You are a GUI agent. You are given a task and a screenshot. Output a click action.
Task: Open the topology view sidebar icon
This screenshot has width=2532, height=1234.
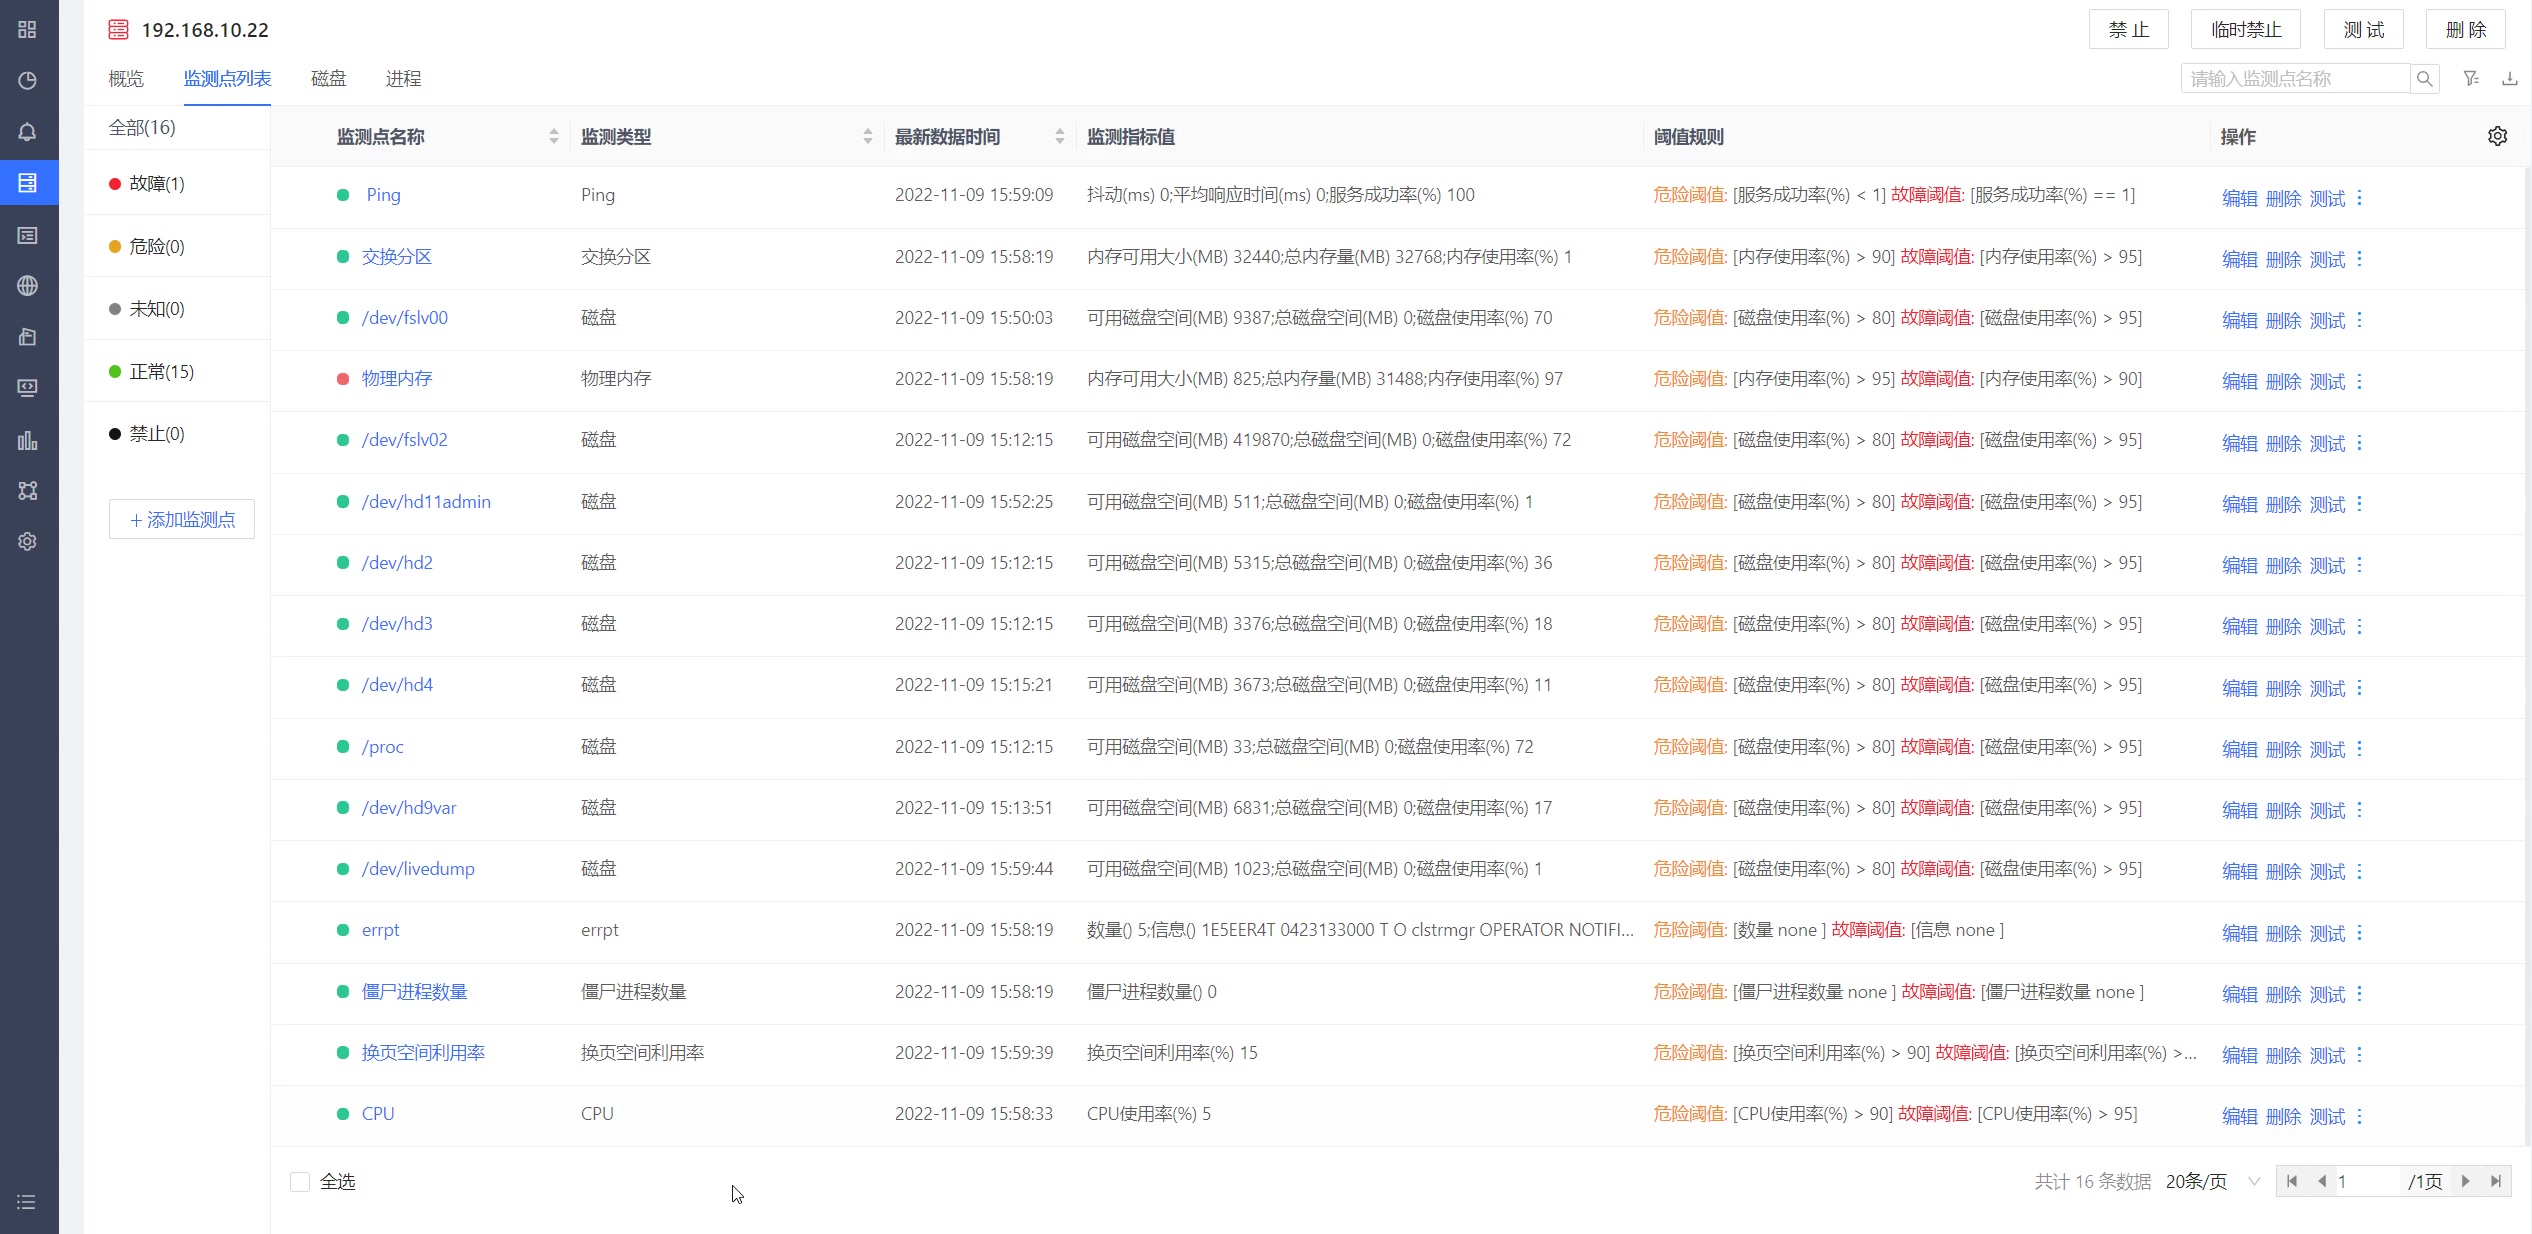pyautogui.click(x=28, y=490)
